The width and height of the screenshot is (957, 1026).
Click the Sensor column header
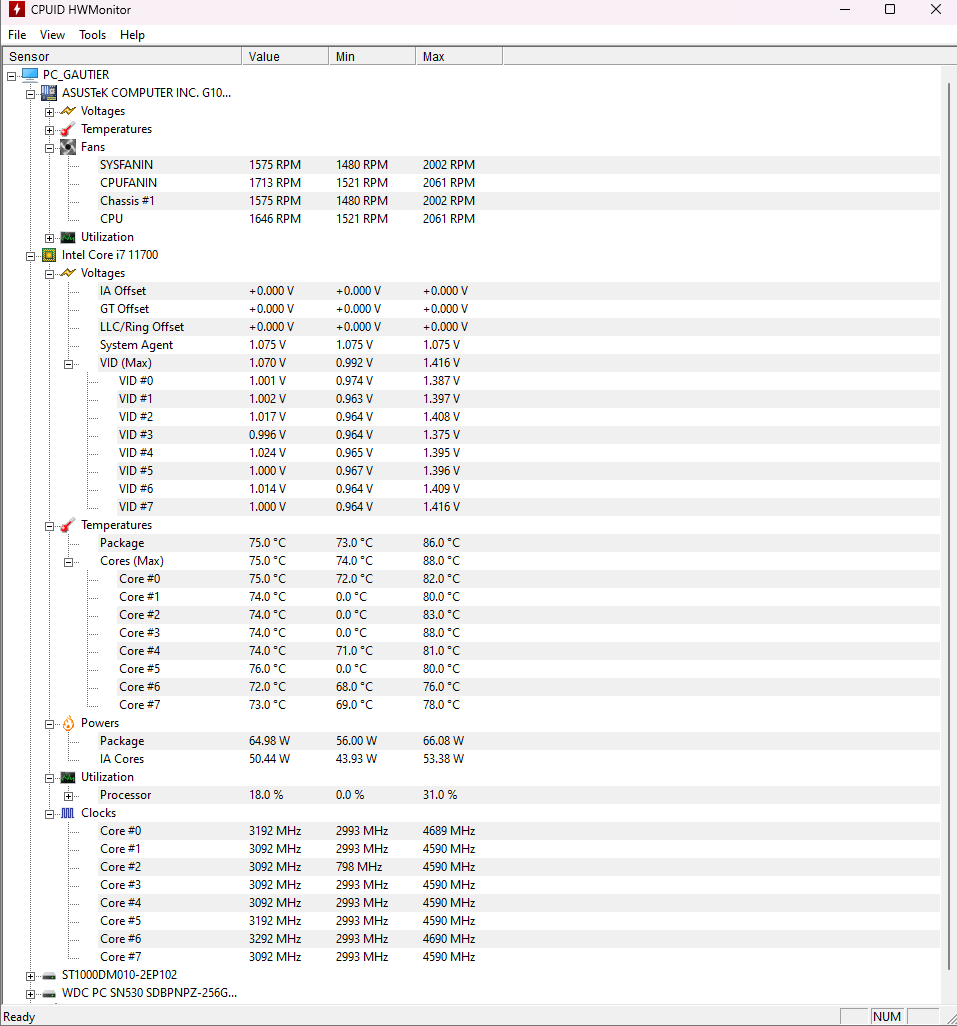(x=122, y=56)
